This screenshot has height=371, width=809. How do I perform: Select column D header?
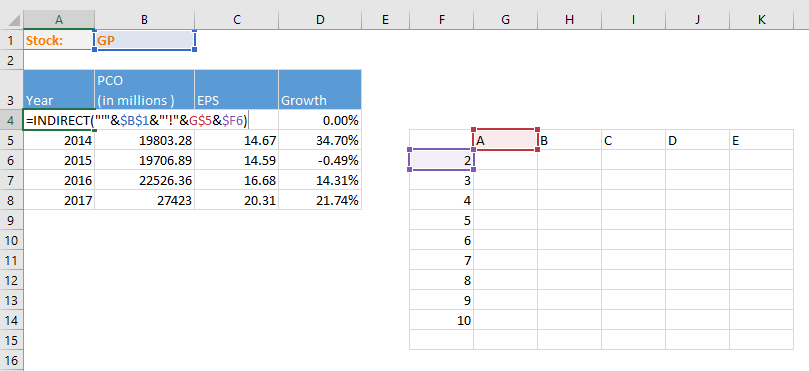(320, 20)
